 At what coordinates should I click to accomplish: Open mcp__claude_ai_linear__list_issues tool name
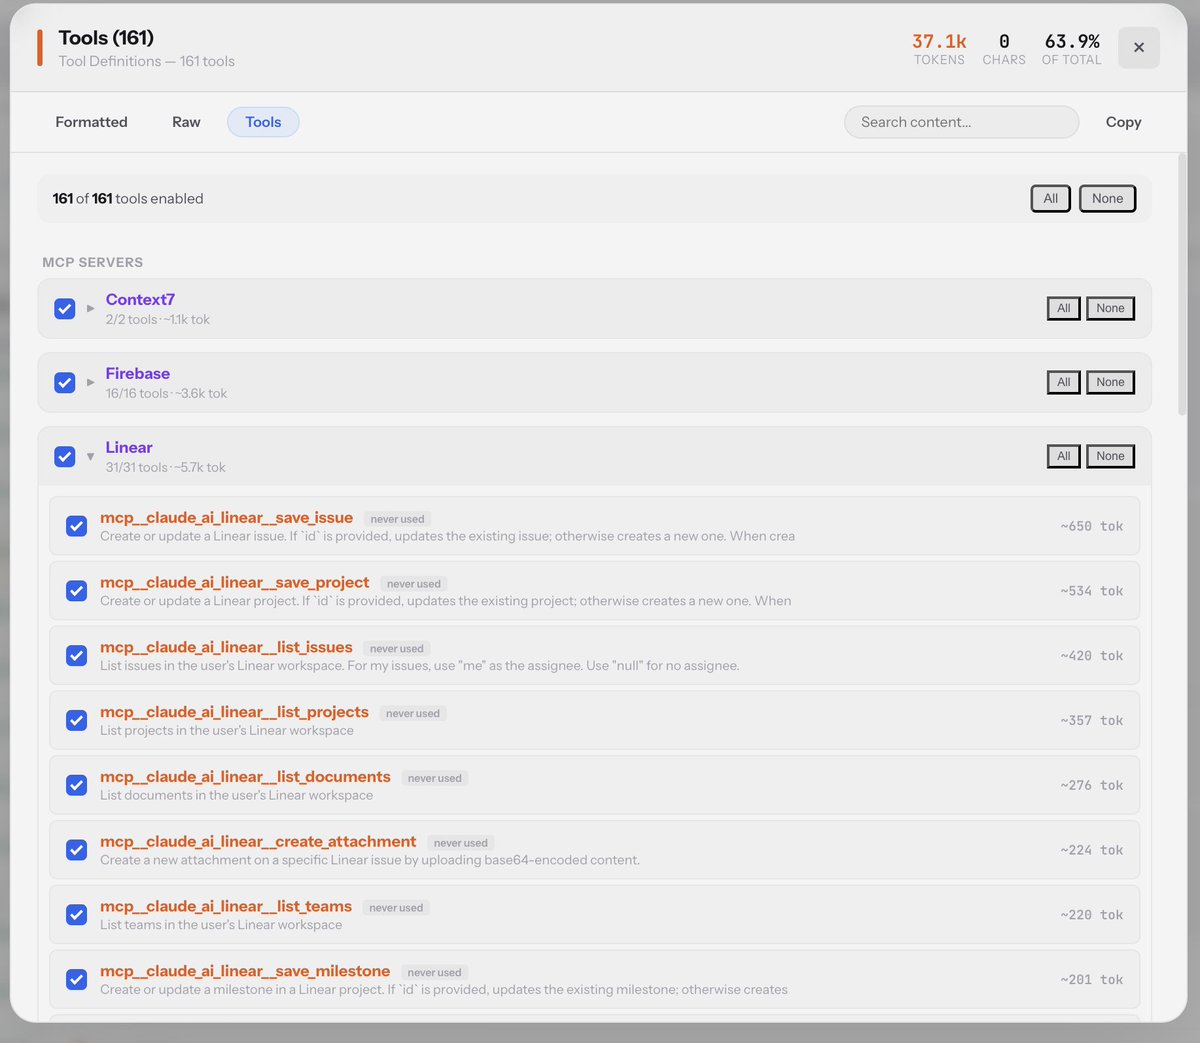click(226, 647)
